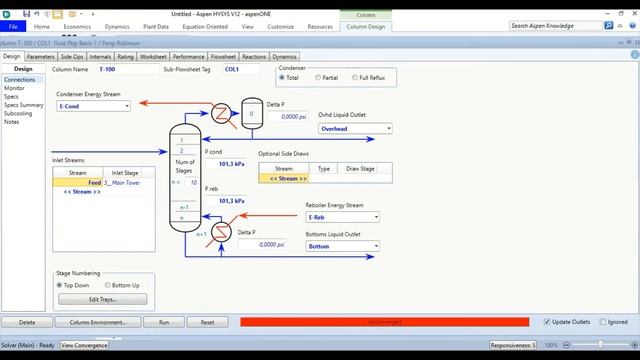Open the Home ribbon tab
Screen dimensions: 640x360
coord(42,27)
